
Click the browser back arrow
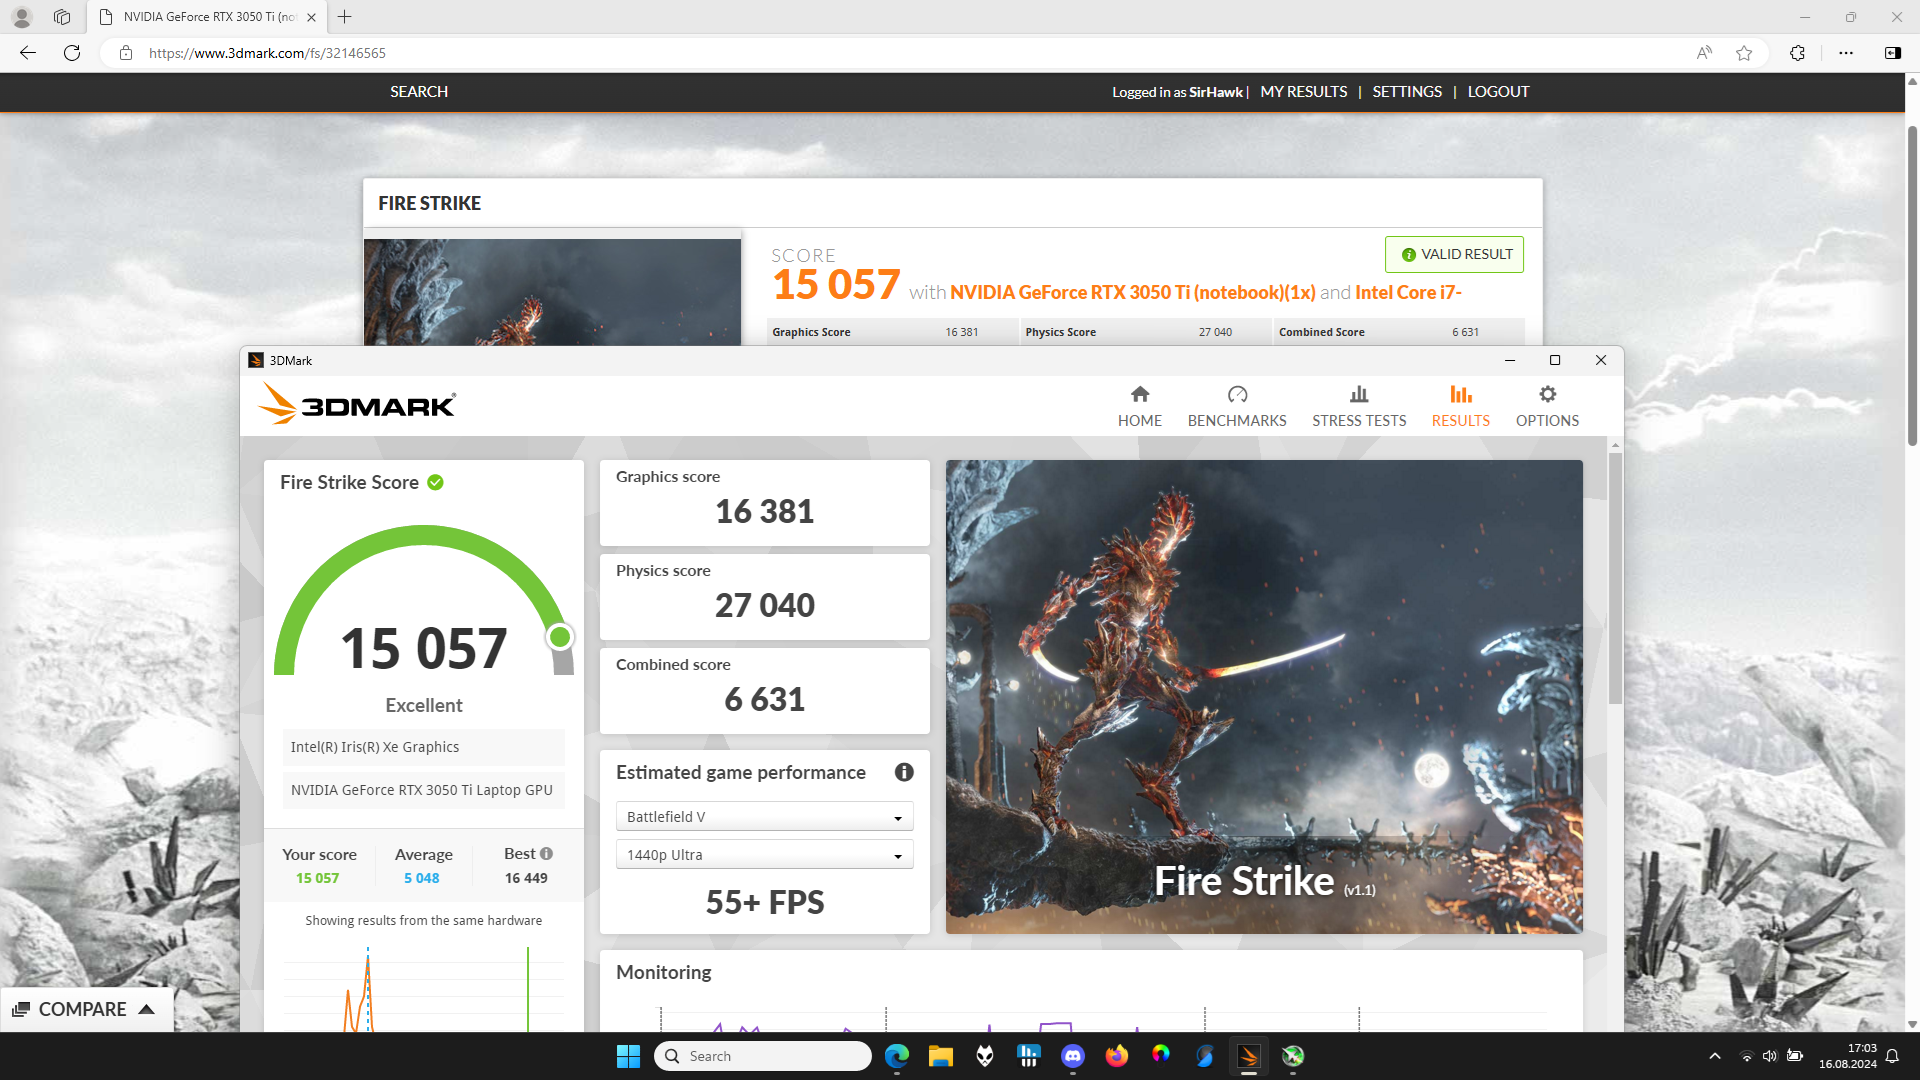pos(28,53)
